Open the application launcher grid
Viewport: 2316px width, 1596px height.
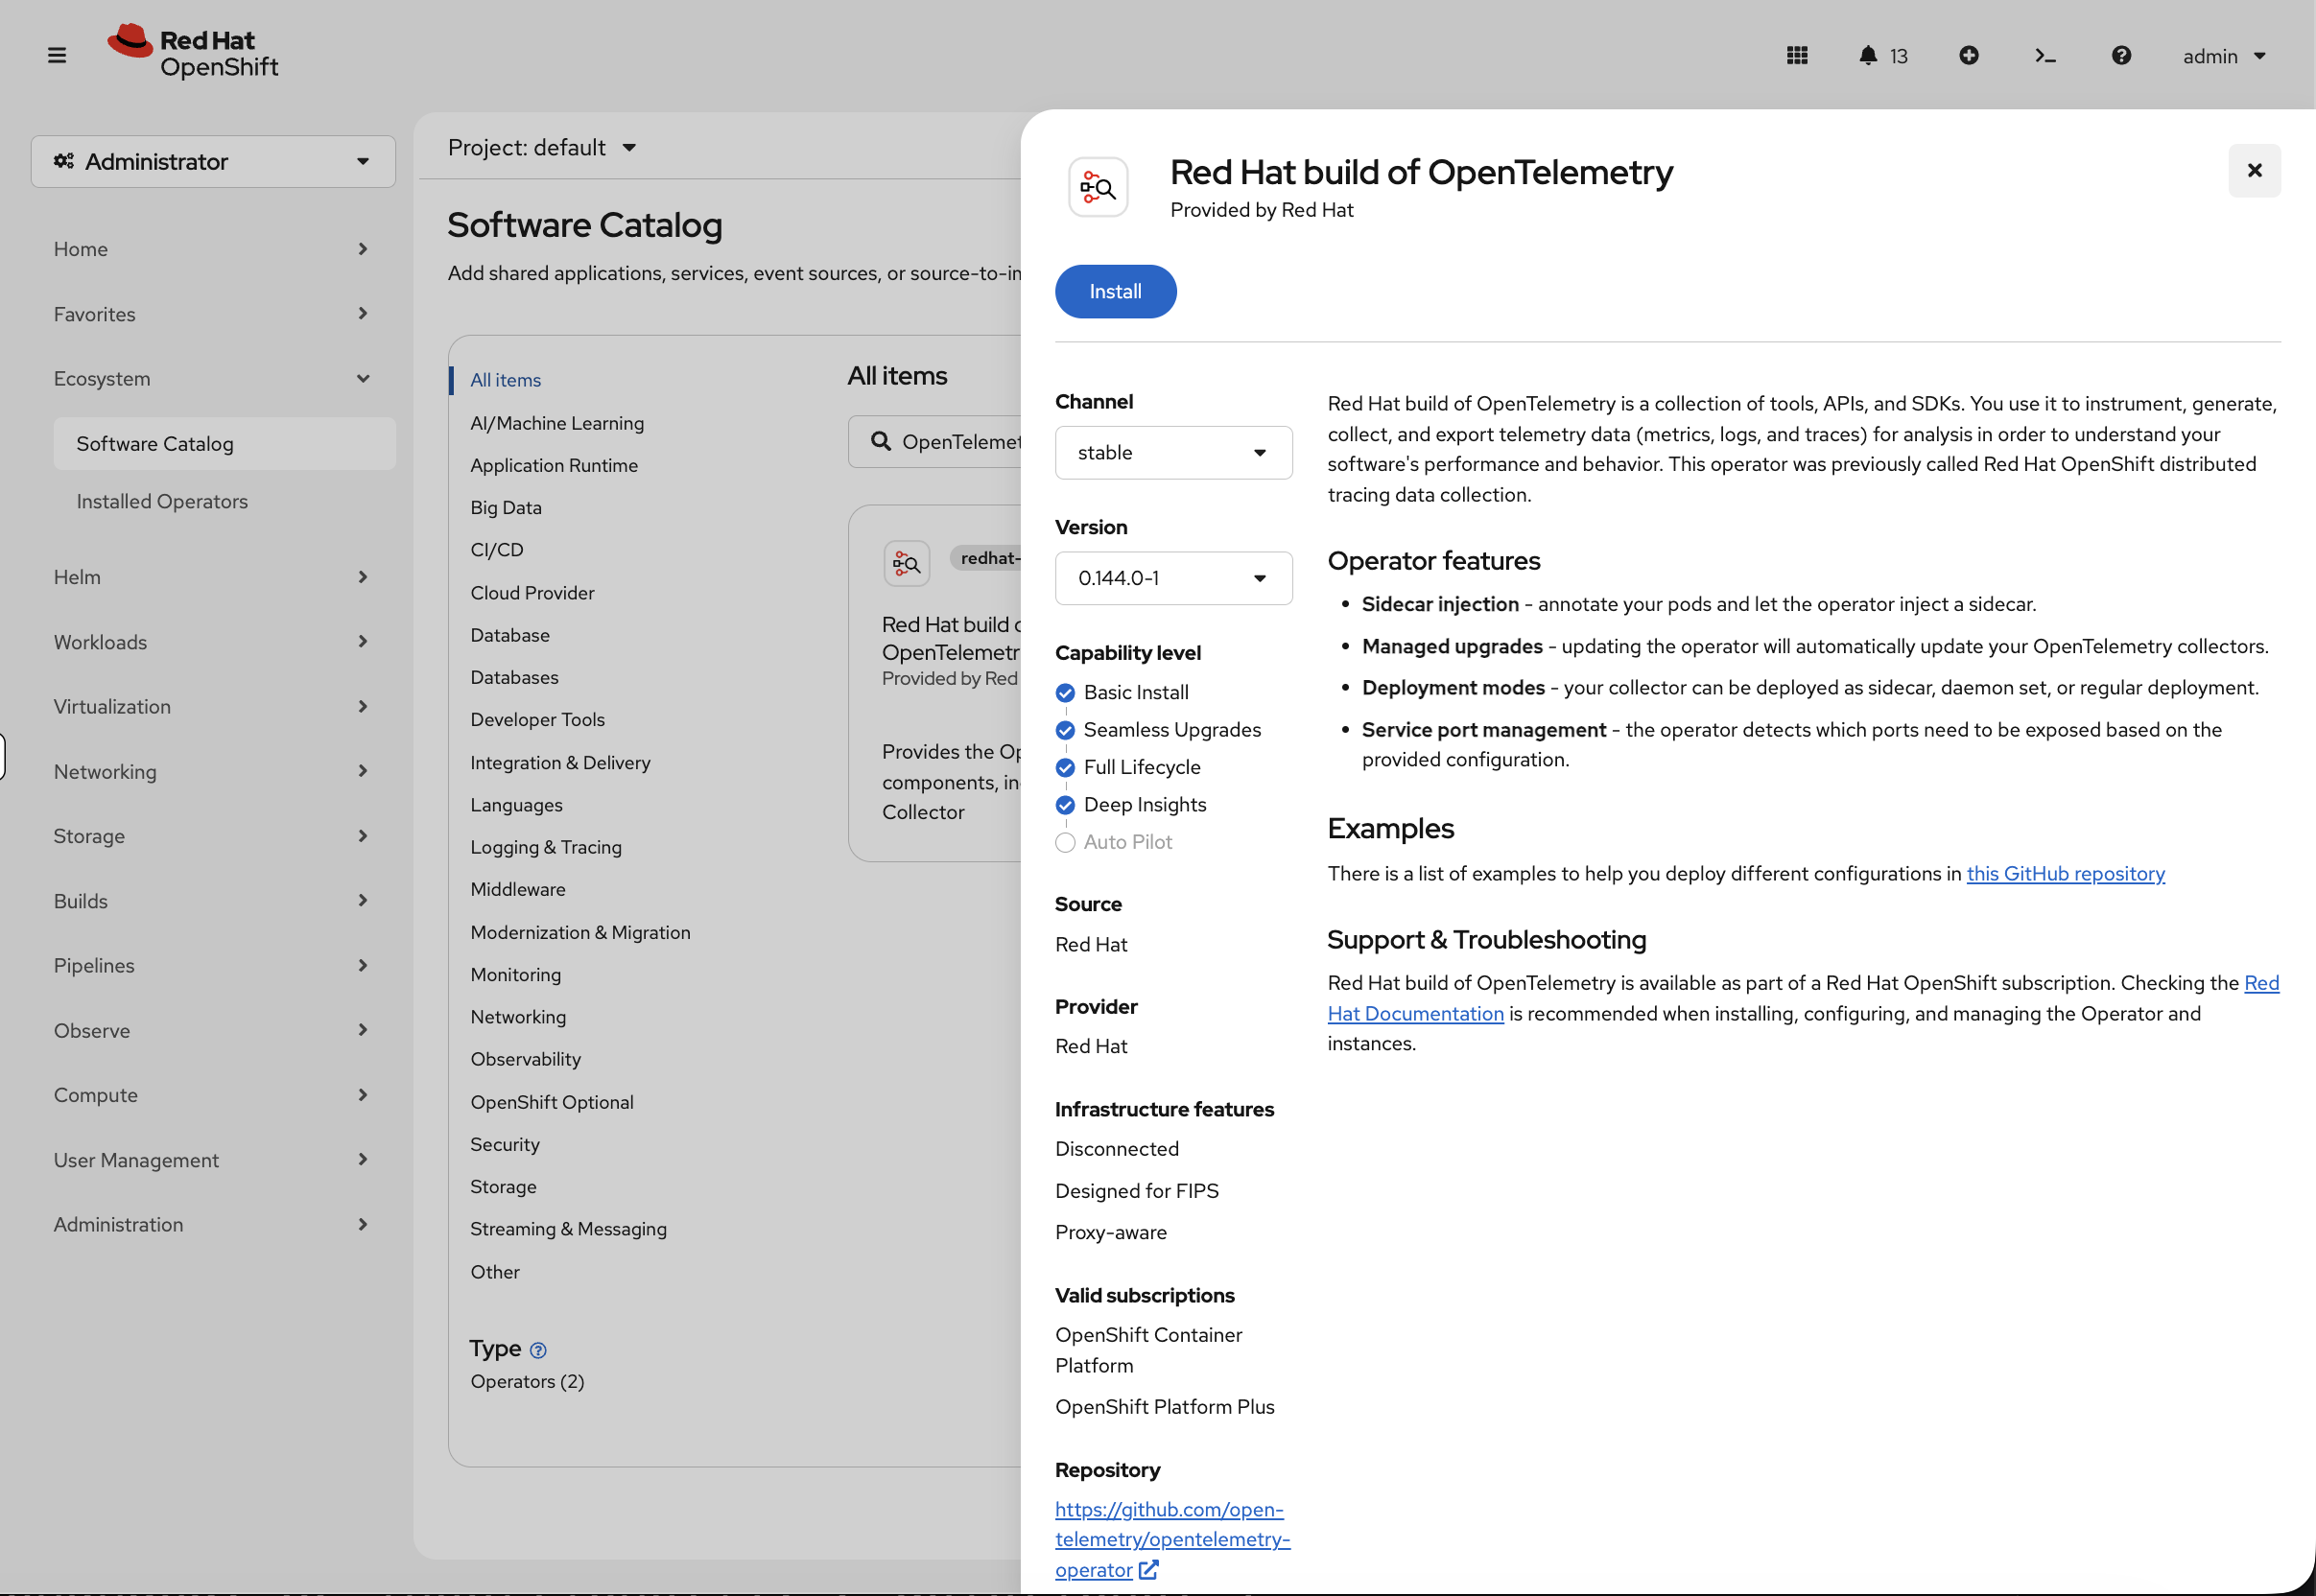[x=1797, y=55]
